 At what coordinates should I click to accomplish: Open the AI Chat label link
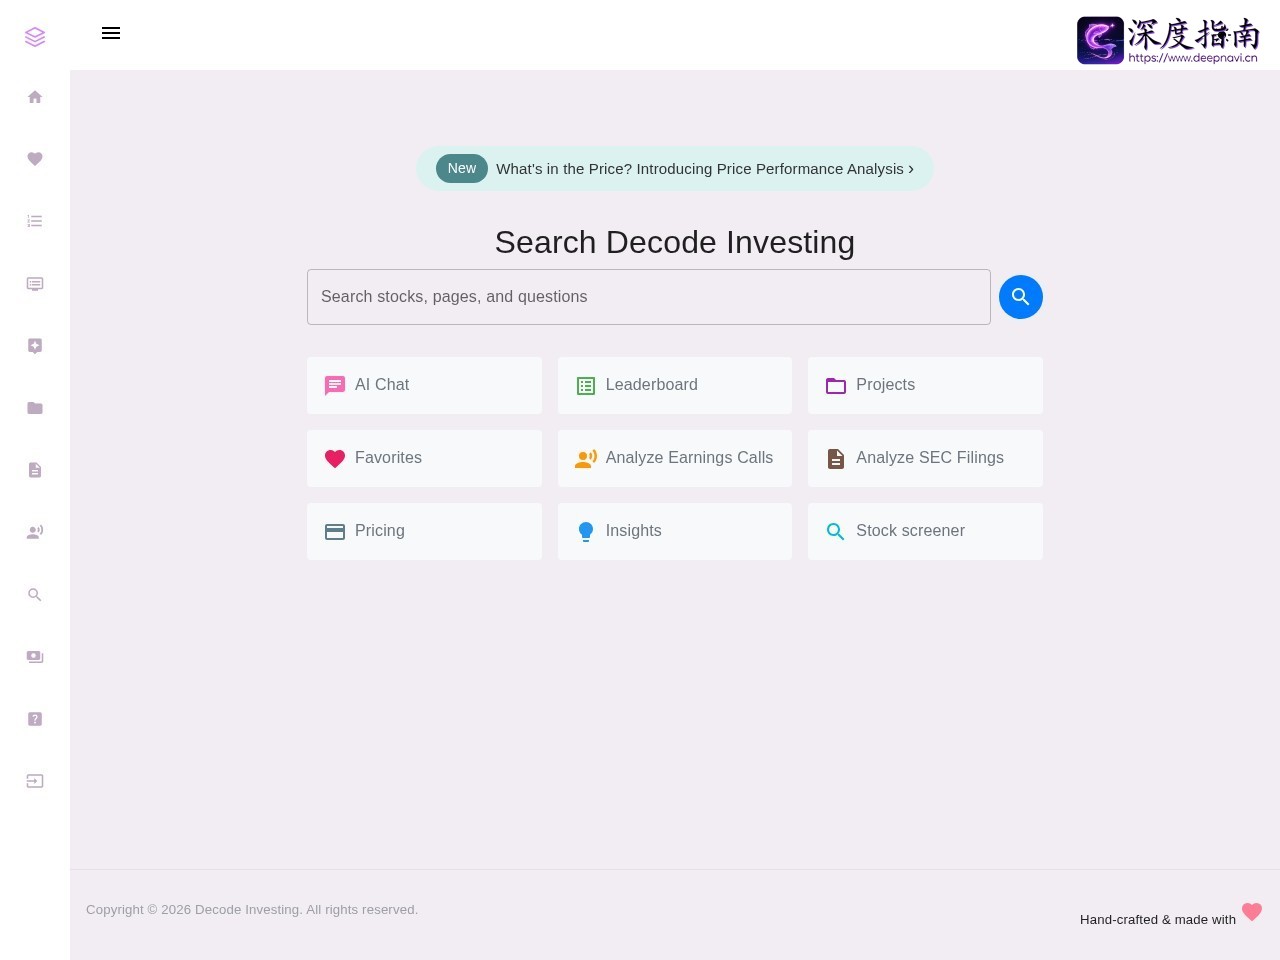(382, 385)
